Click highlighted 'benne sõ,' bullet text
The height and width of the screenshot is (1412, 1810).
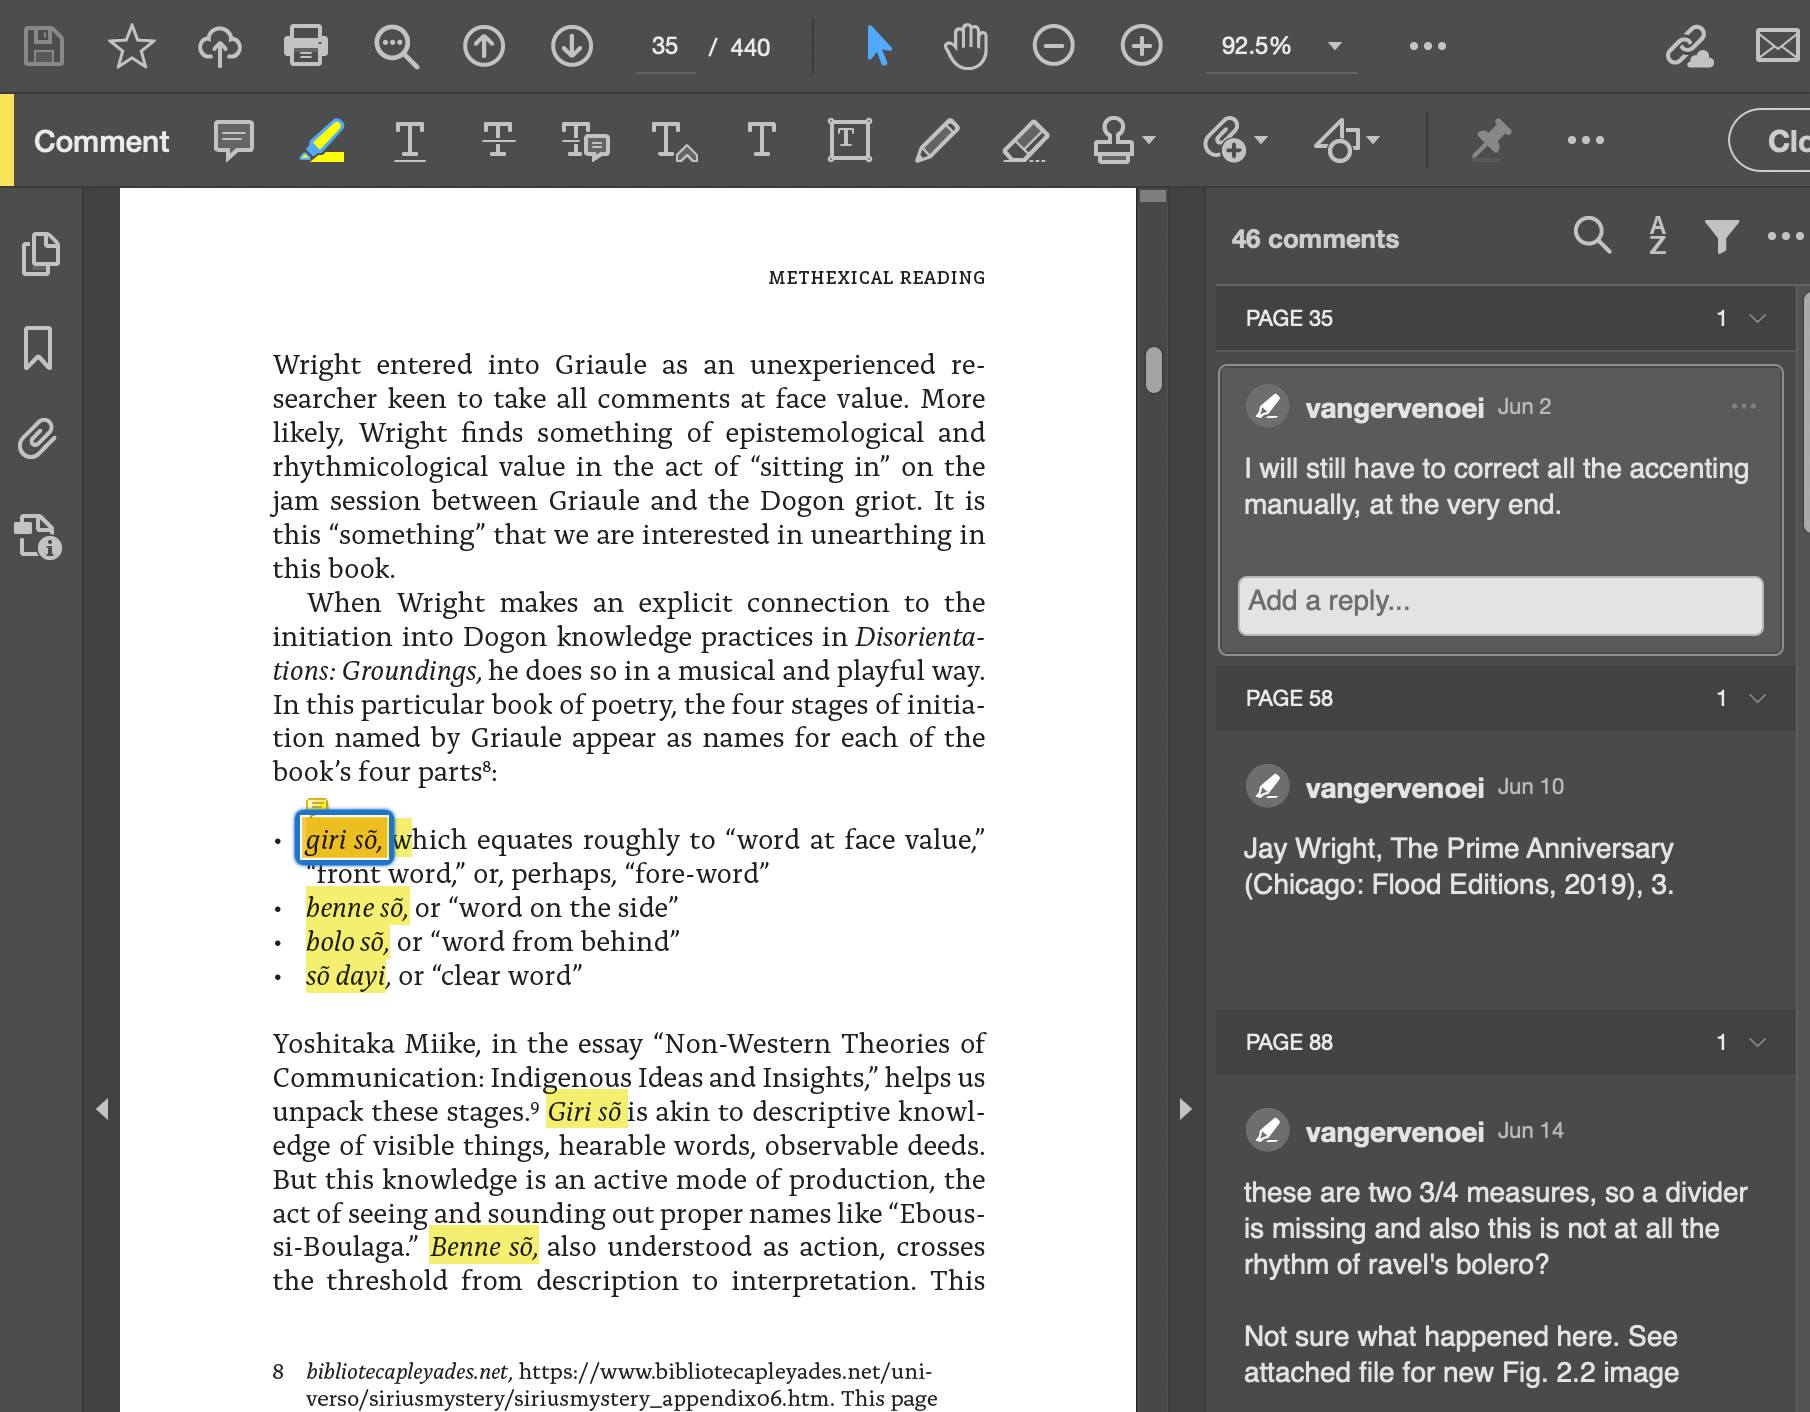[x=357, y=907]
